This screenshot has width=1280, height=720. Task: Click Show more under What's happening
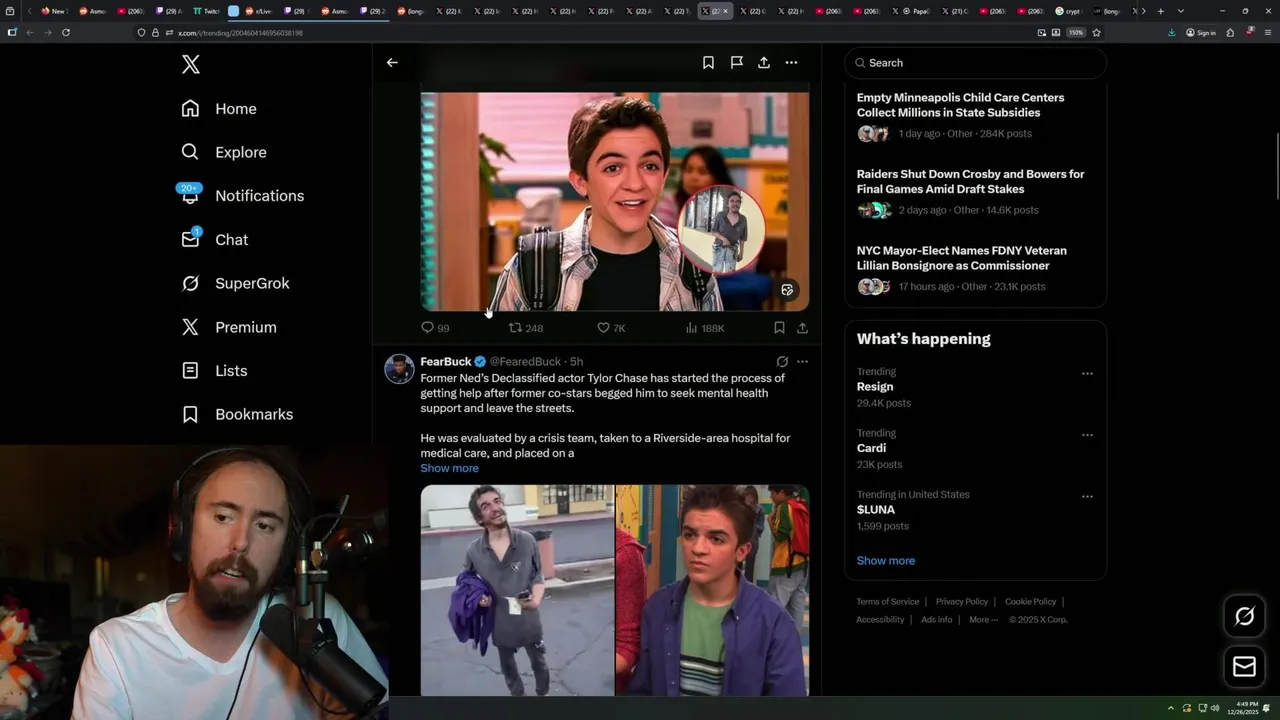pyautogui.click(x=886, y=561)
